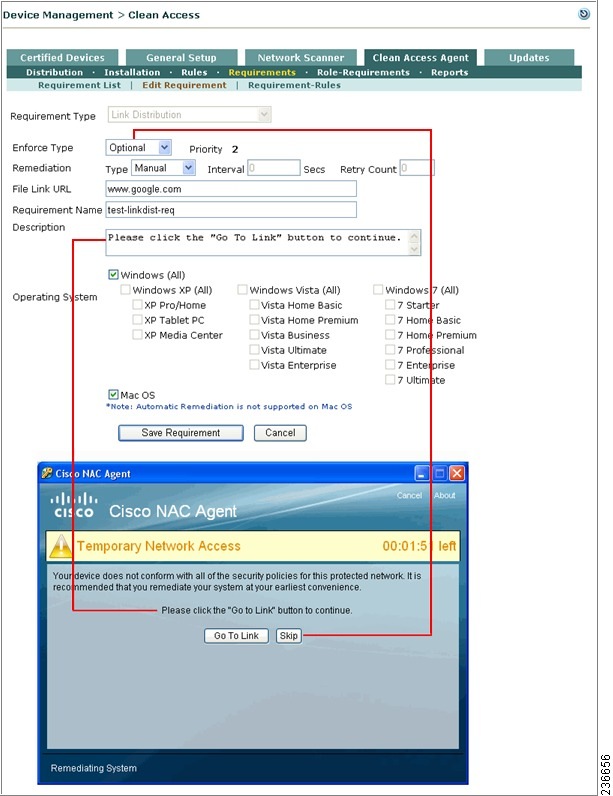Click About link in NAC Agent header
Screen dimensions: 613x796
(x=445, y=495)
